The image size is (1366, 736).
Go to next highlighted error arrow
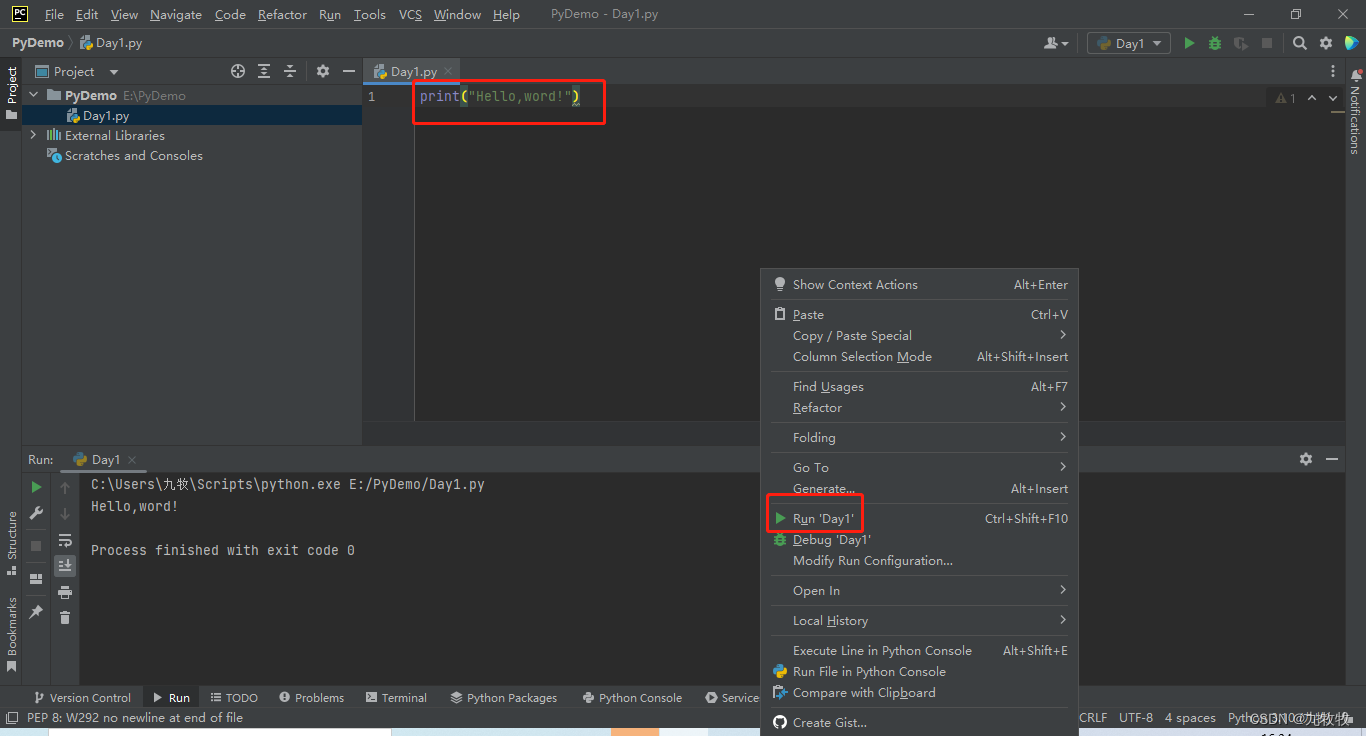(x=1333, y=98)
